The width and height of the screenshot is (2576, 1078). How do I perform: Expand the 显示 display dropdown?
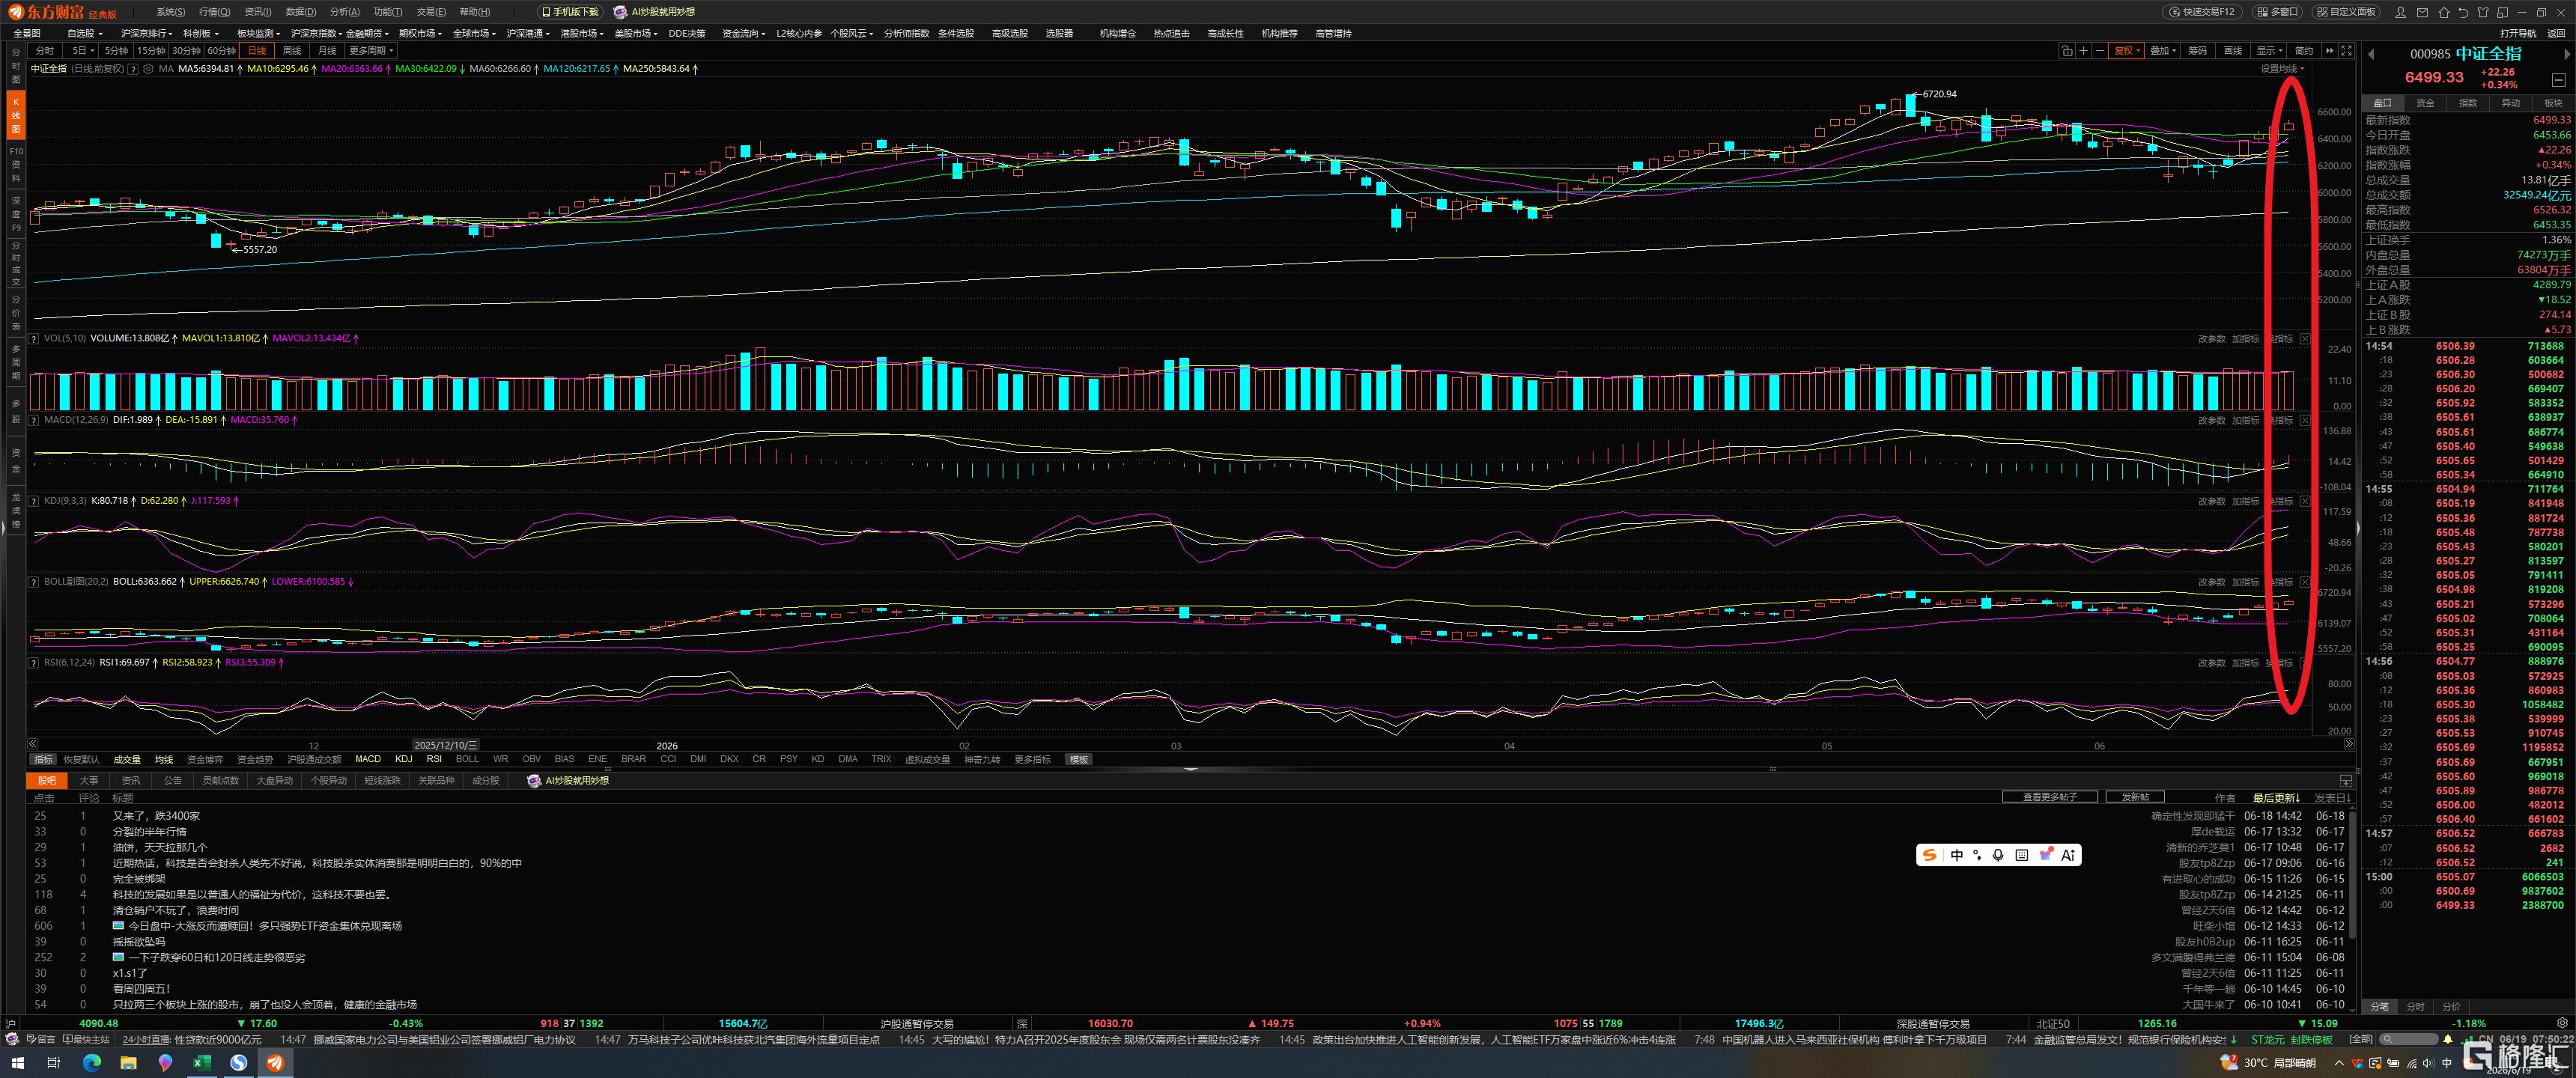coord(2269,51)
